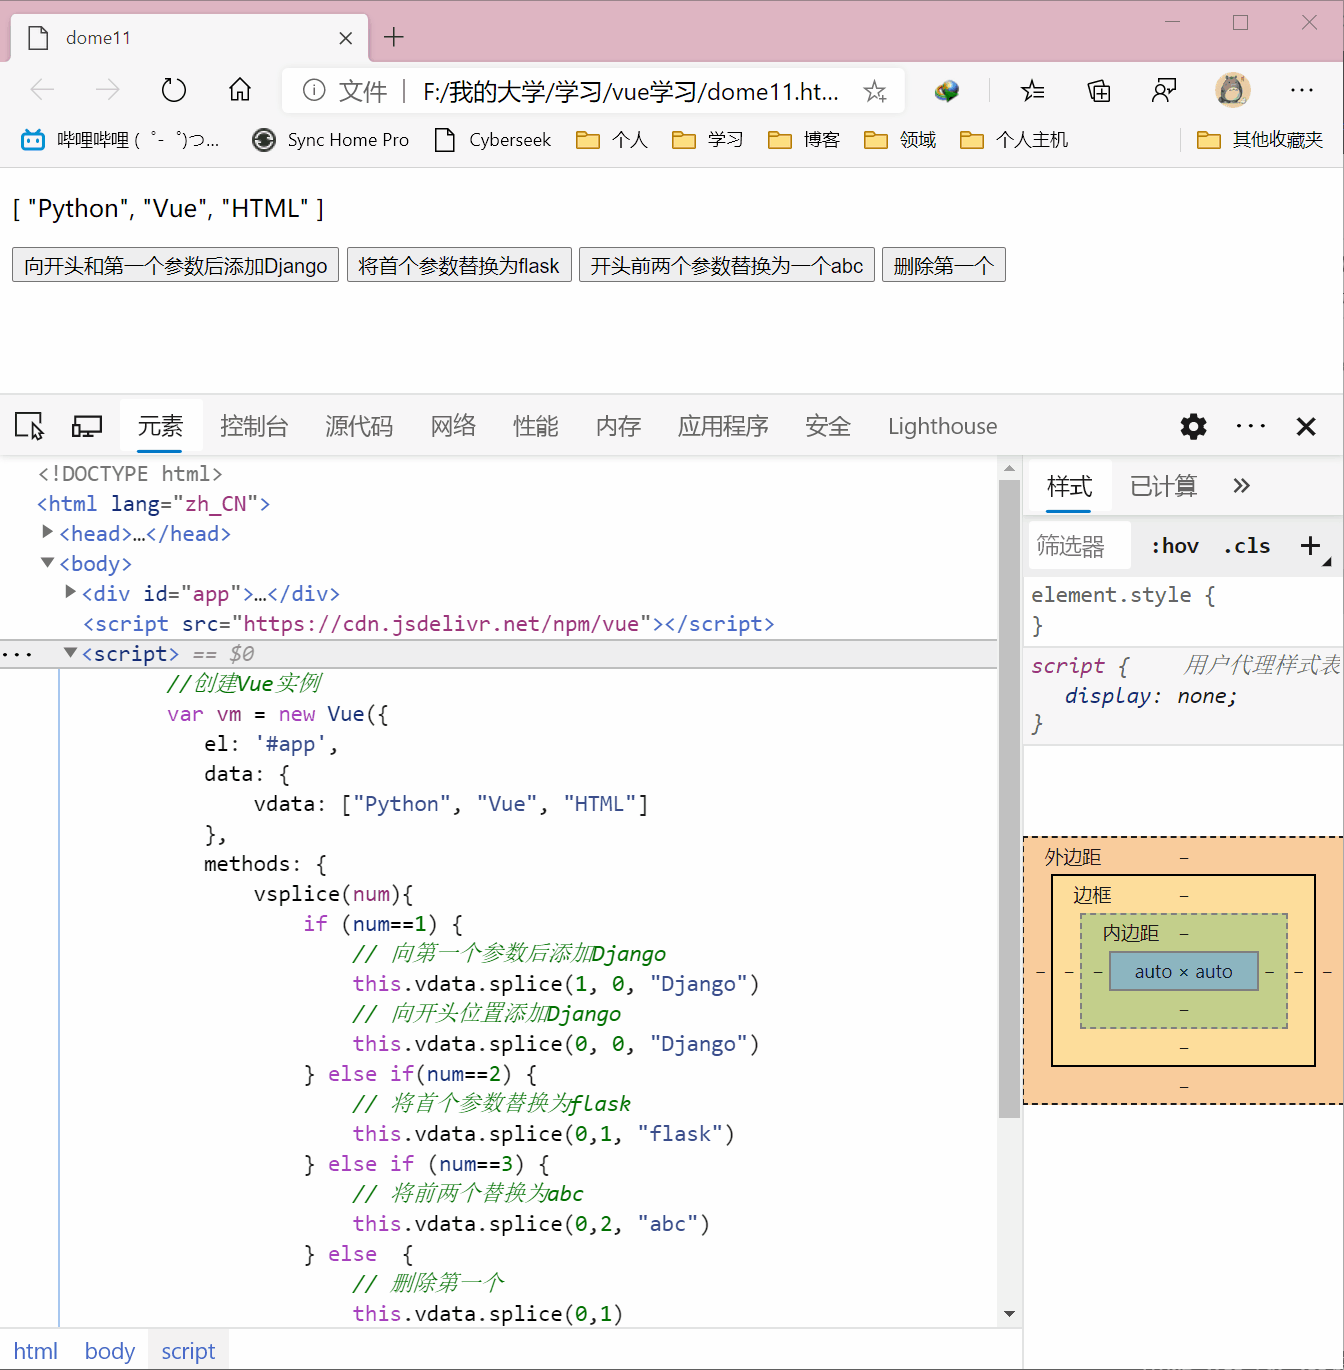1344x1370 pixels.
Task: Open the 哔哩哔哩 bookmark
Action: [x=120, y=140]
